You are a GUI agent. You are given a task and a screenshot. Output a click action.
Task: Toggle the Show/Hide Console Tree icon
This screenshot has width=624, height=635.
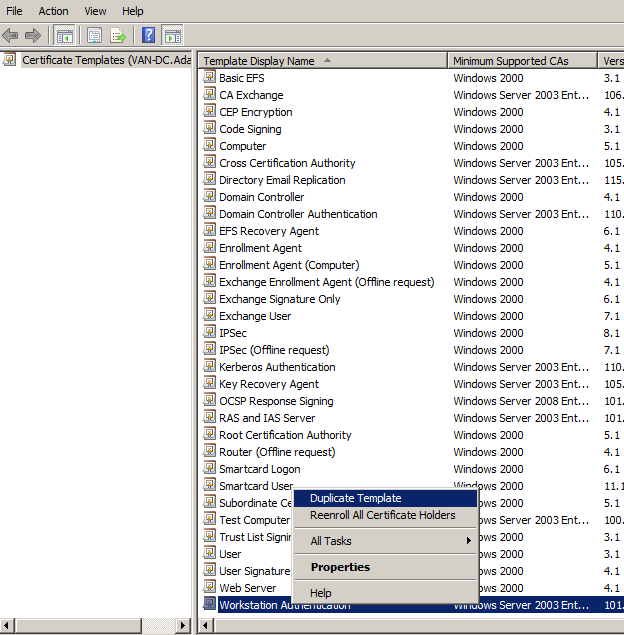(65, 36)
